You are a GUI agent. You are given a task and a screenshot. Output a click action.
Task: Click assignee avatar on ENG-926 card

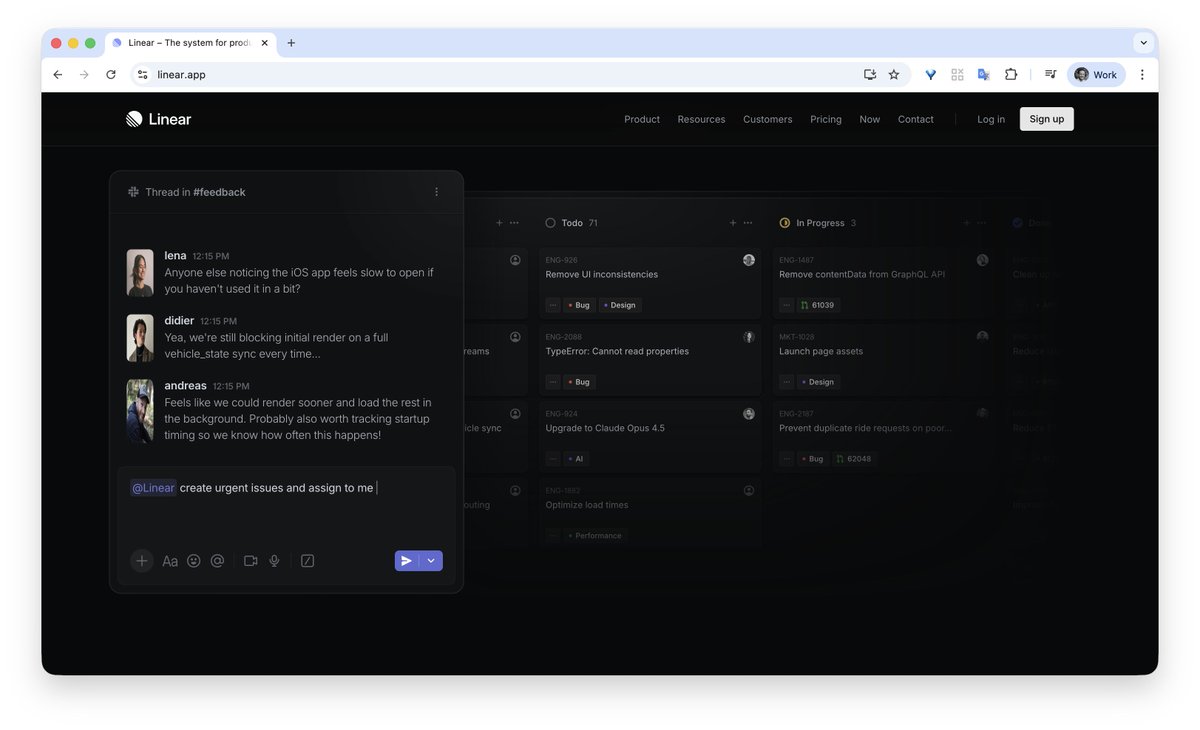pos(749,260)
